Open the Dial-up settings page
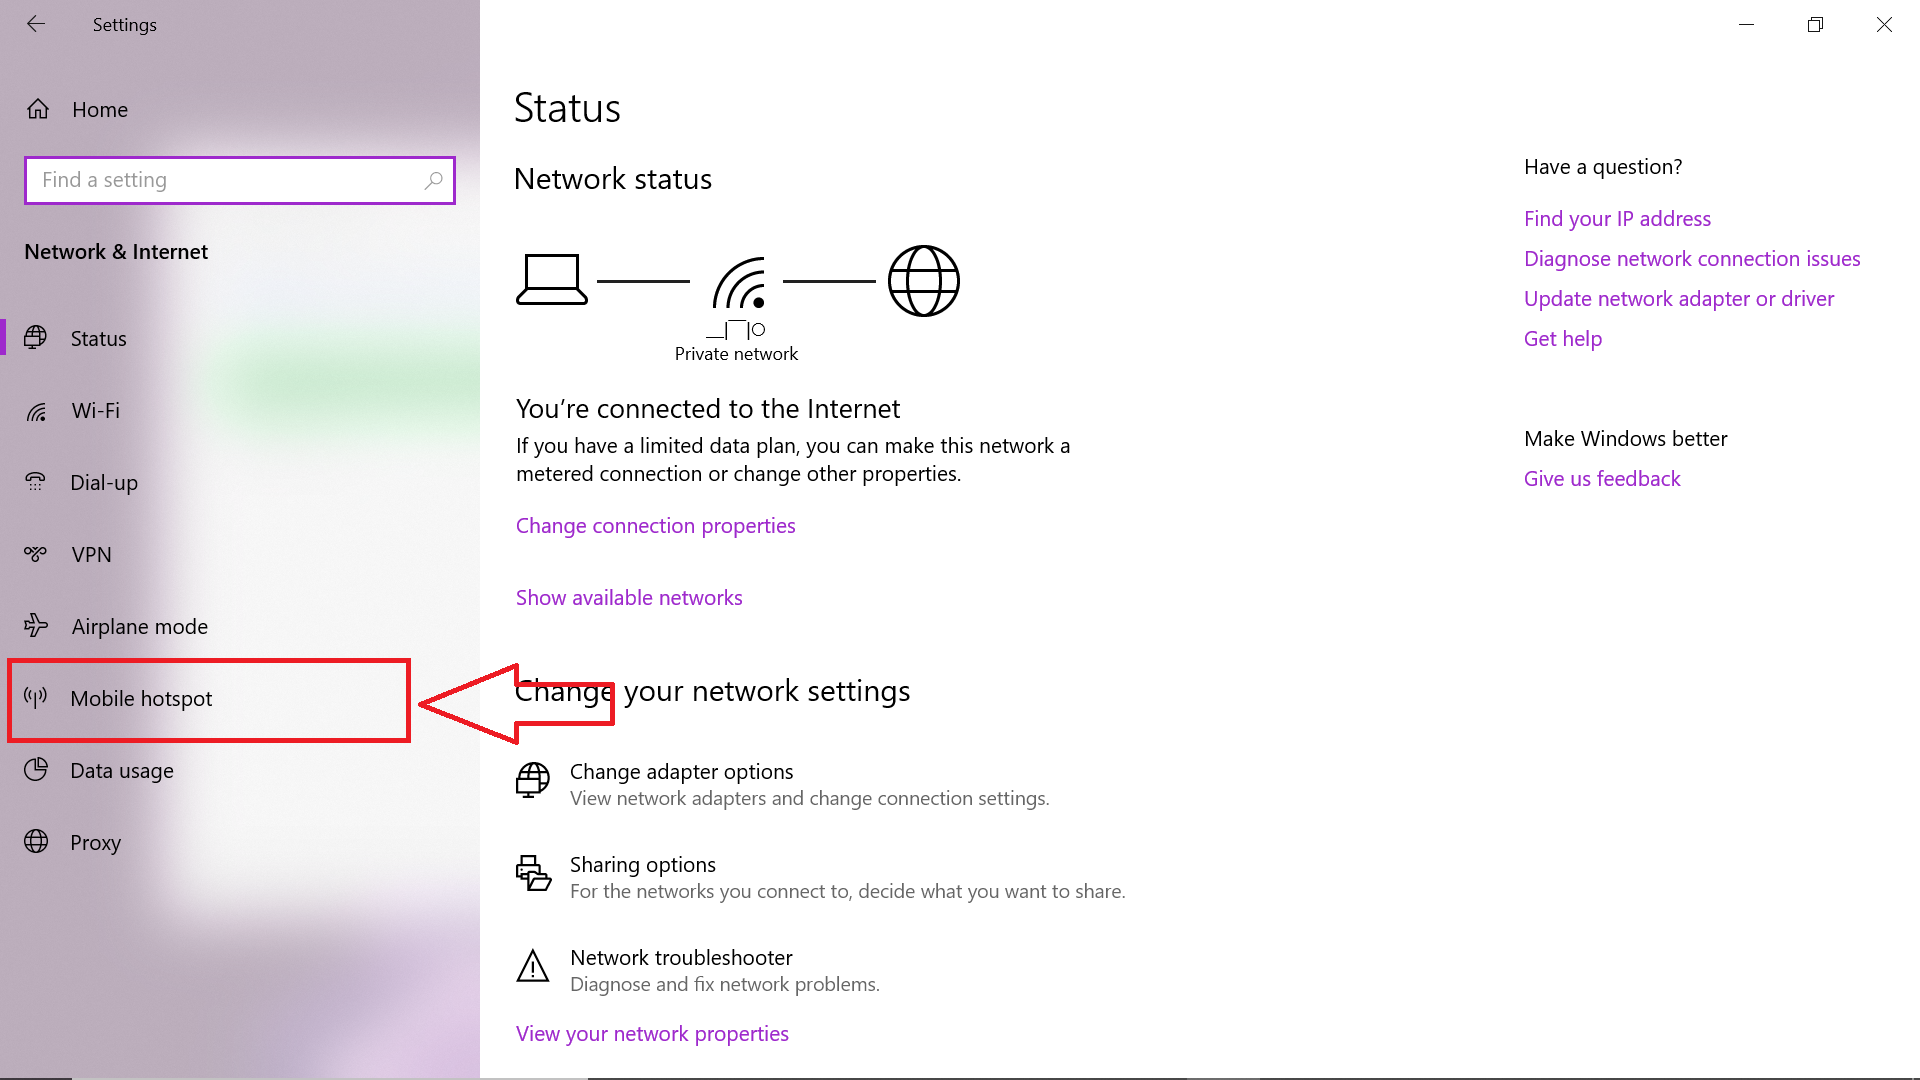1920x1080 pixels. coord(104,483)
